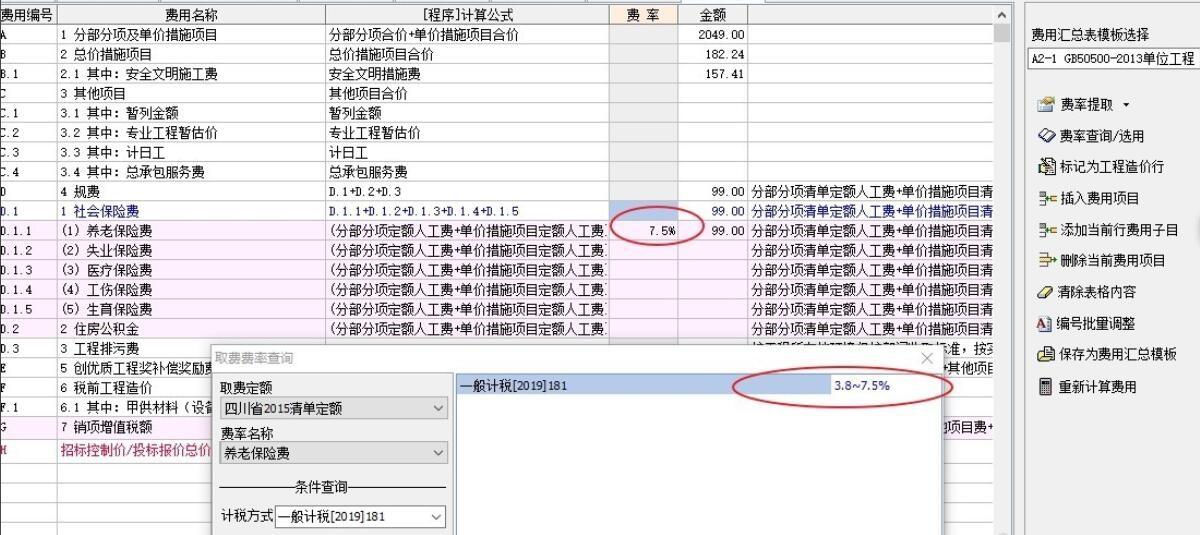Click the 费用名称 column header
This screenshot has height=535, width=1200.
[x=190, y=15]
